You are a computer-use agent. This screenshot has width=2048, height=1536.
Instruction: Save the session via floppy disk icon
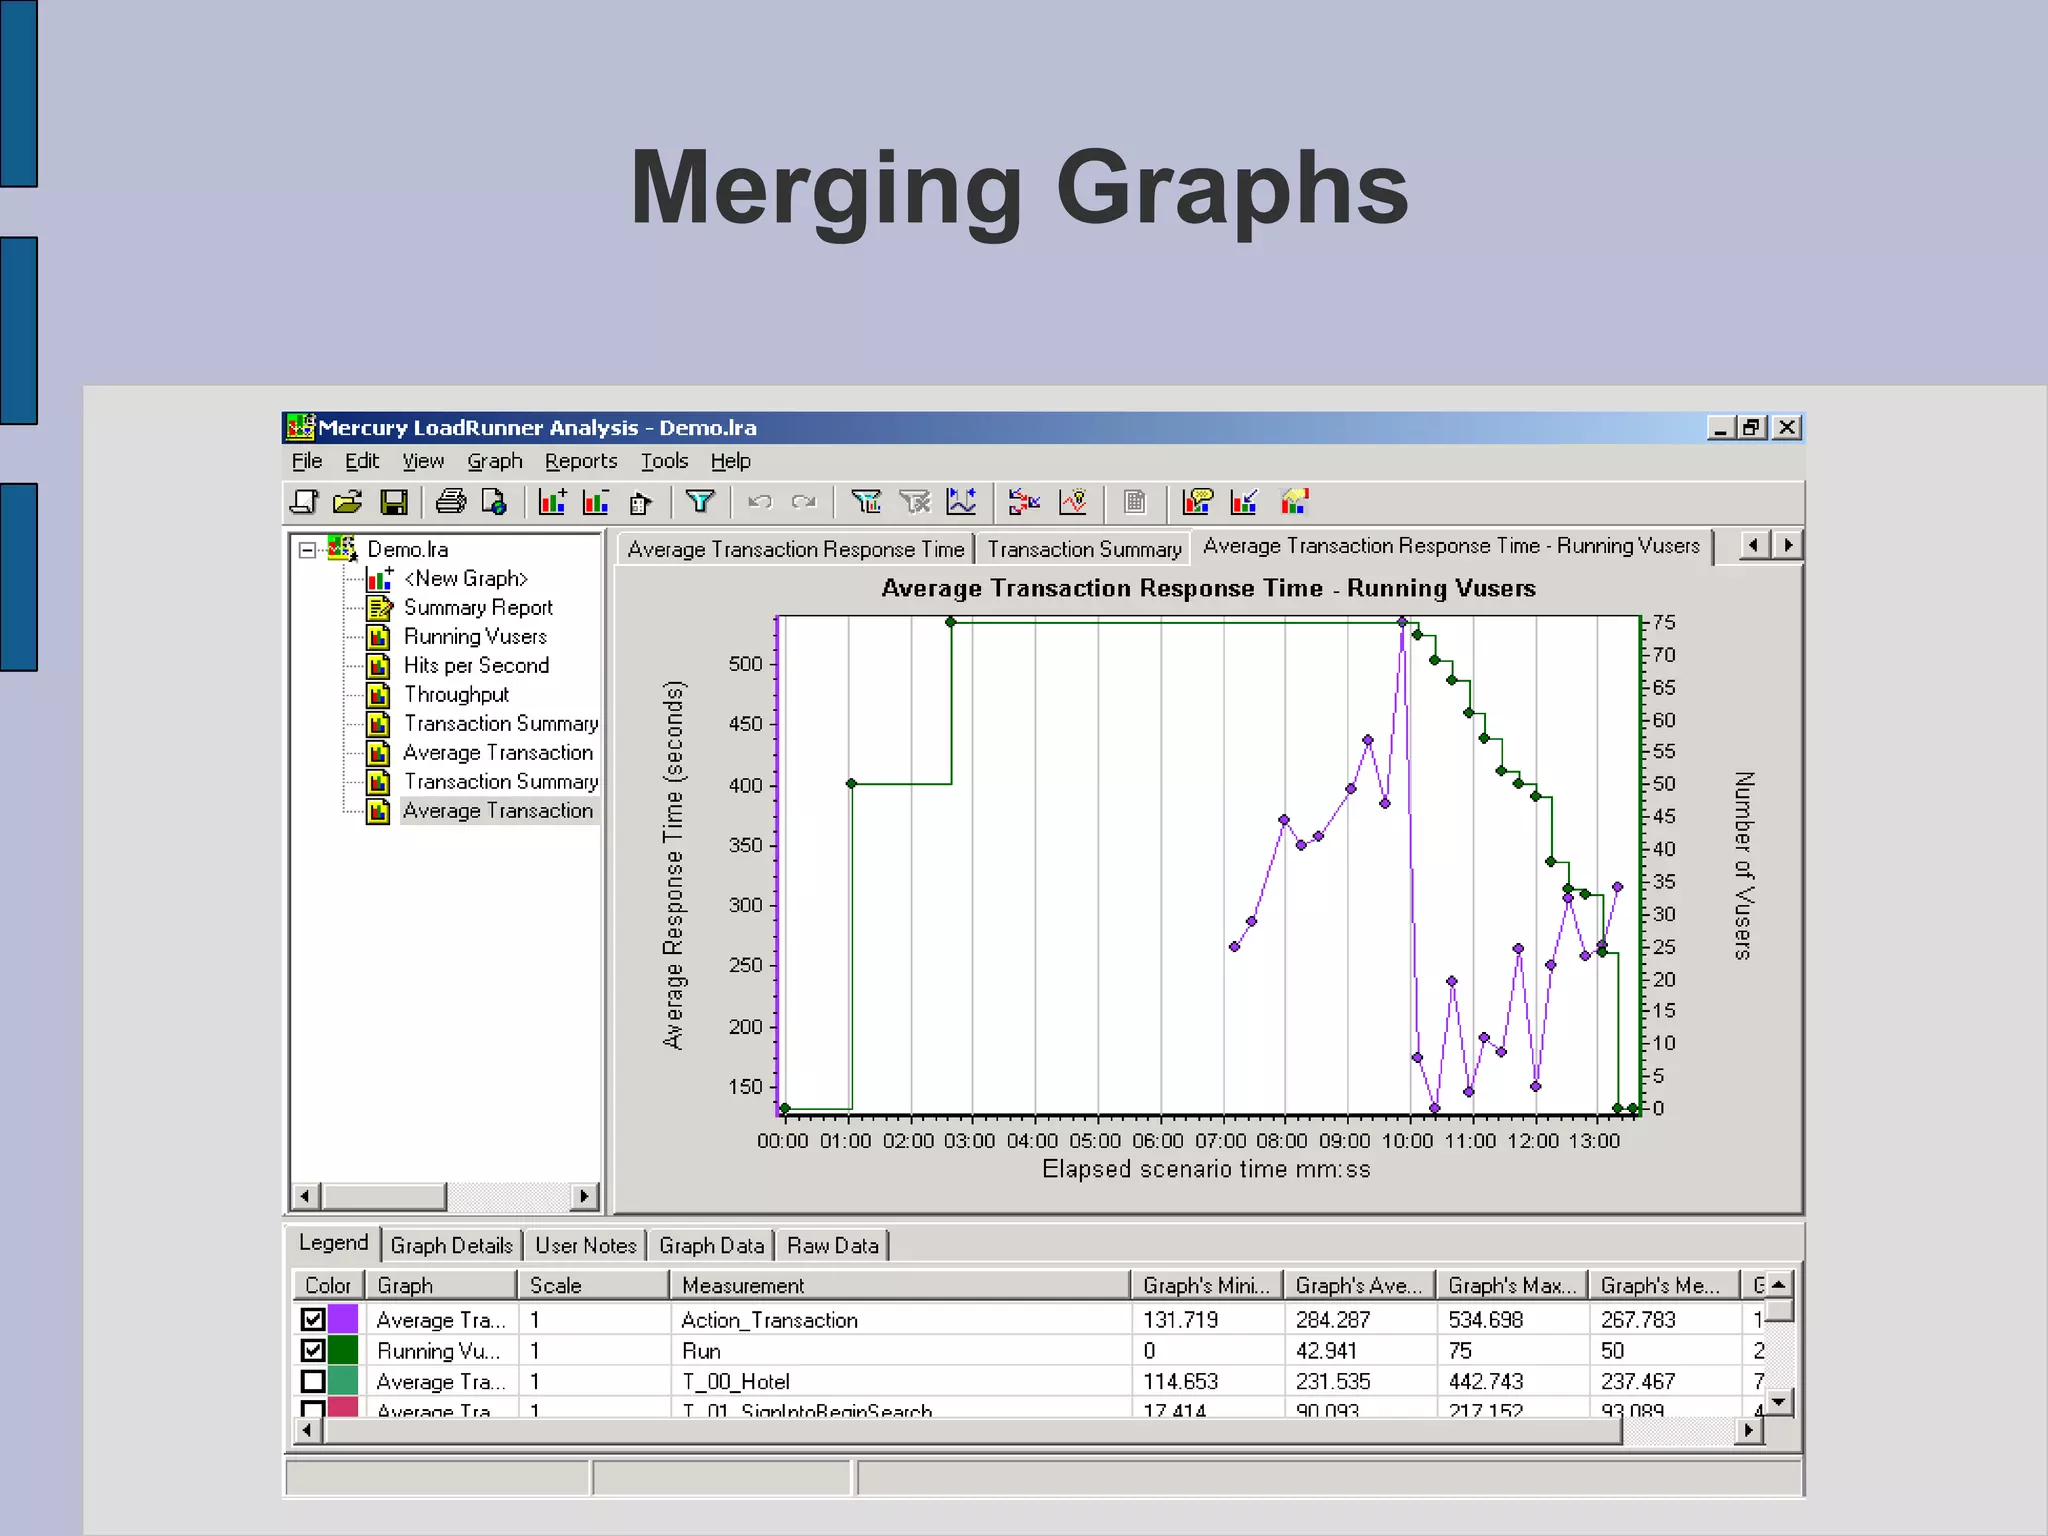coord(394,501)
